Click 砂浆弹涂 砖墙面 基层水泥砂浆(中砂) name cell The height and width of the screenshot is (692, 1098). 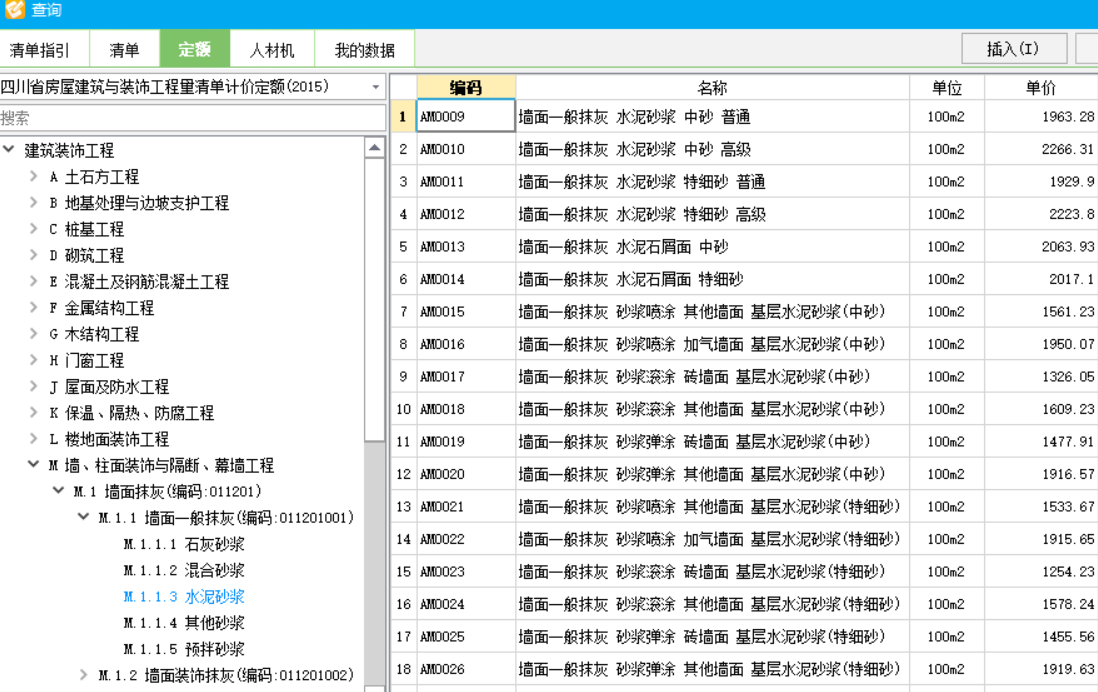point(712,441)
